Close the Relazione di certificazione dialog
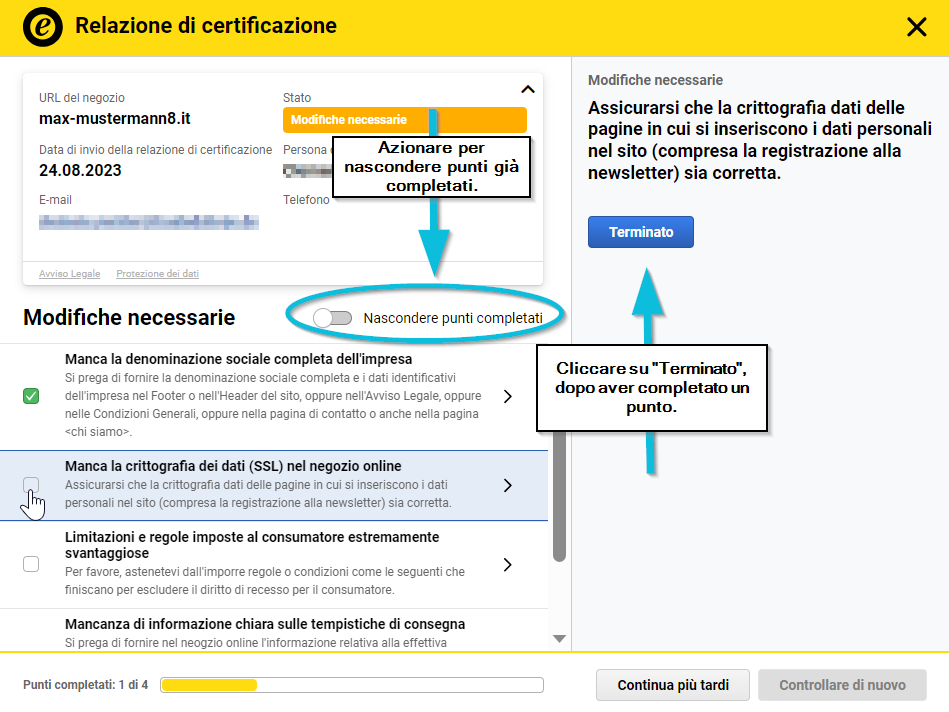 tap(916, 27)
